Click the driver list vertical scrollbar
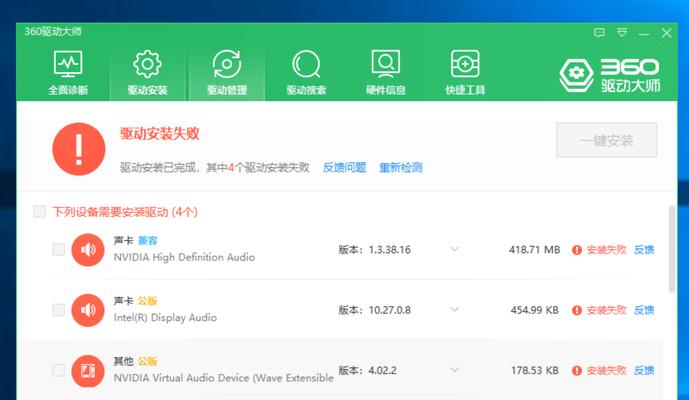This screenshot has width=689, height=400. point(672,249)
